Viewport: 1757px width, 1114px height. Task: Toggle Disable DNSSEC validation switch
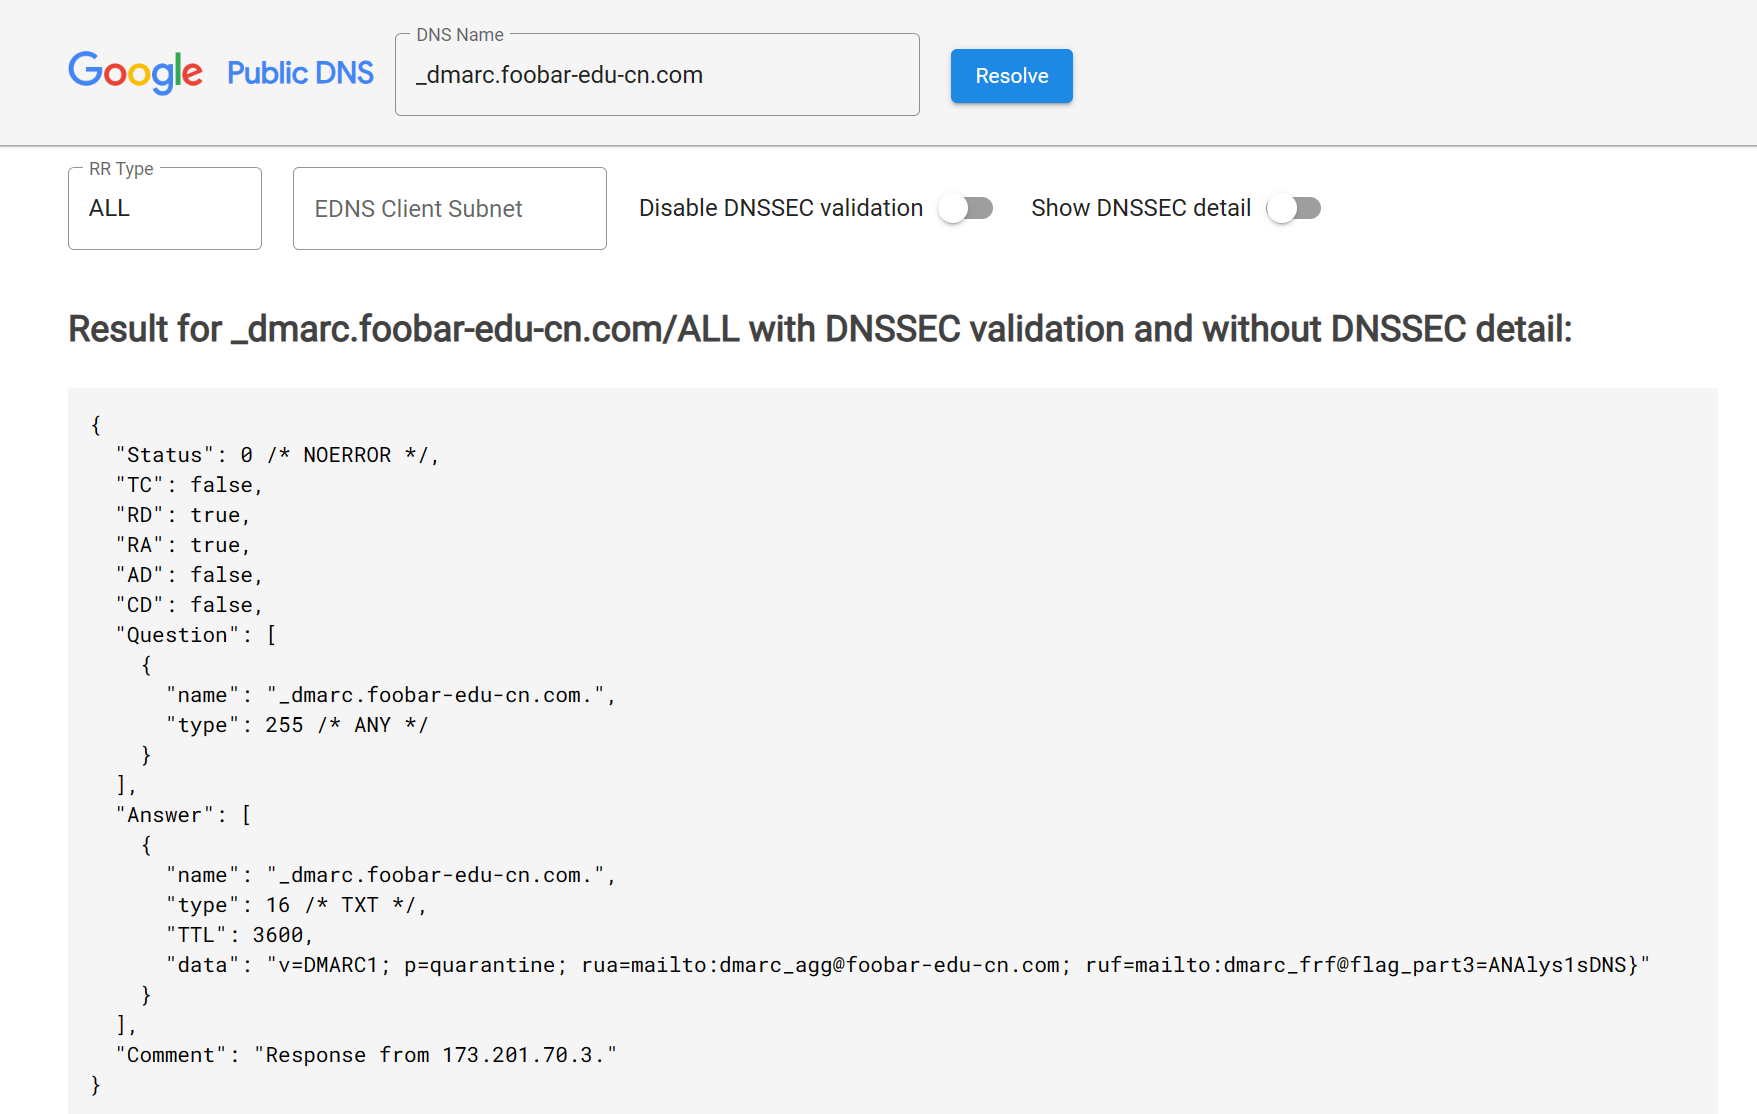coord(966,208)
